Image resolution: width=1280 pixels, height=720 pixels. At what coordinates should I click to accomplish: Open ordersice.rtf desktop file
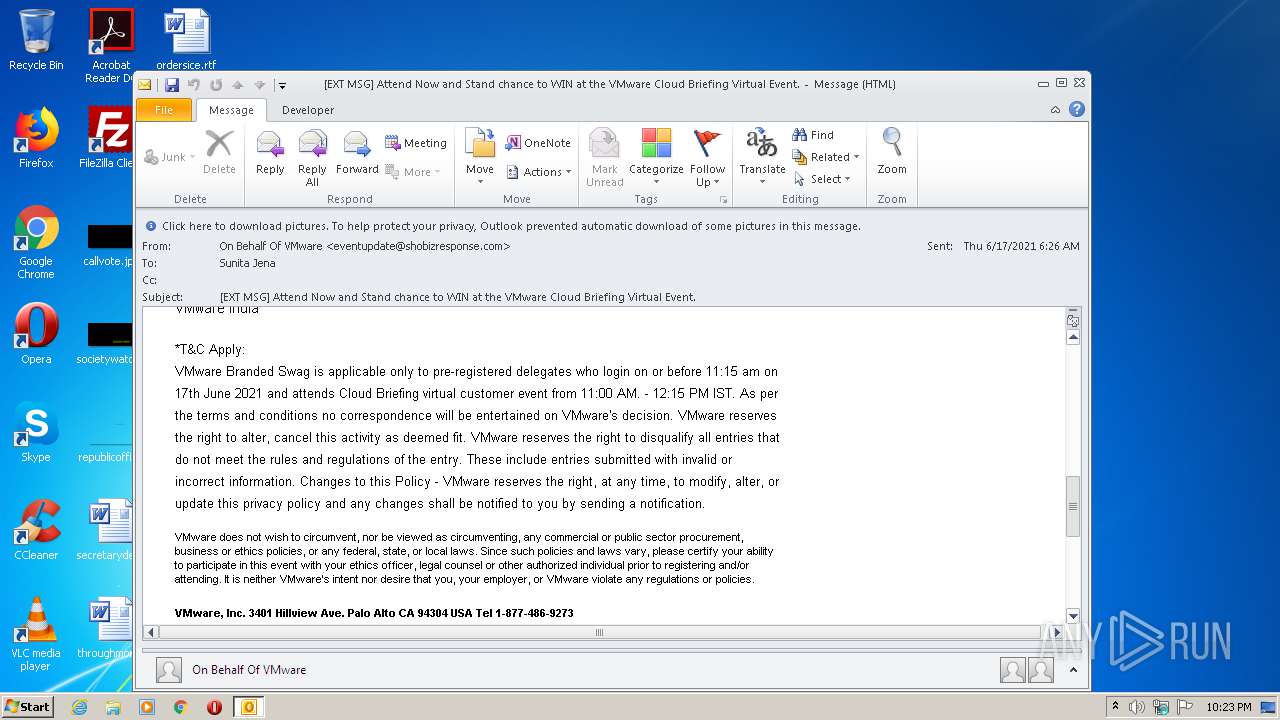[186, 40]
